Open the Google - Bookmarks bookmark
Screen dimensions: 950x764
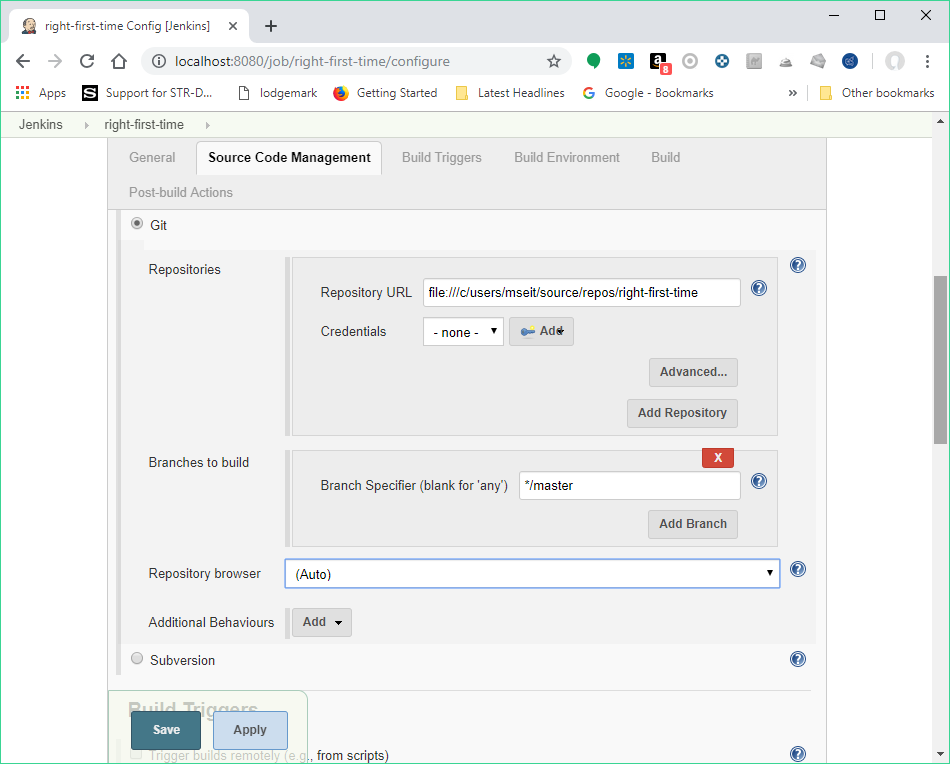(648, 93)
